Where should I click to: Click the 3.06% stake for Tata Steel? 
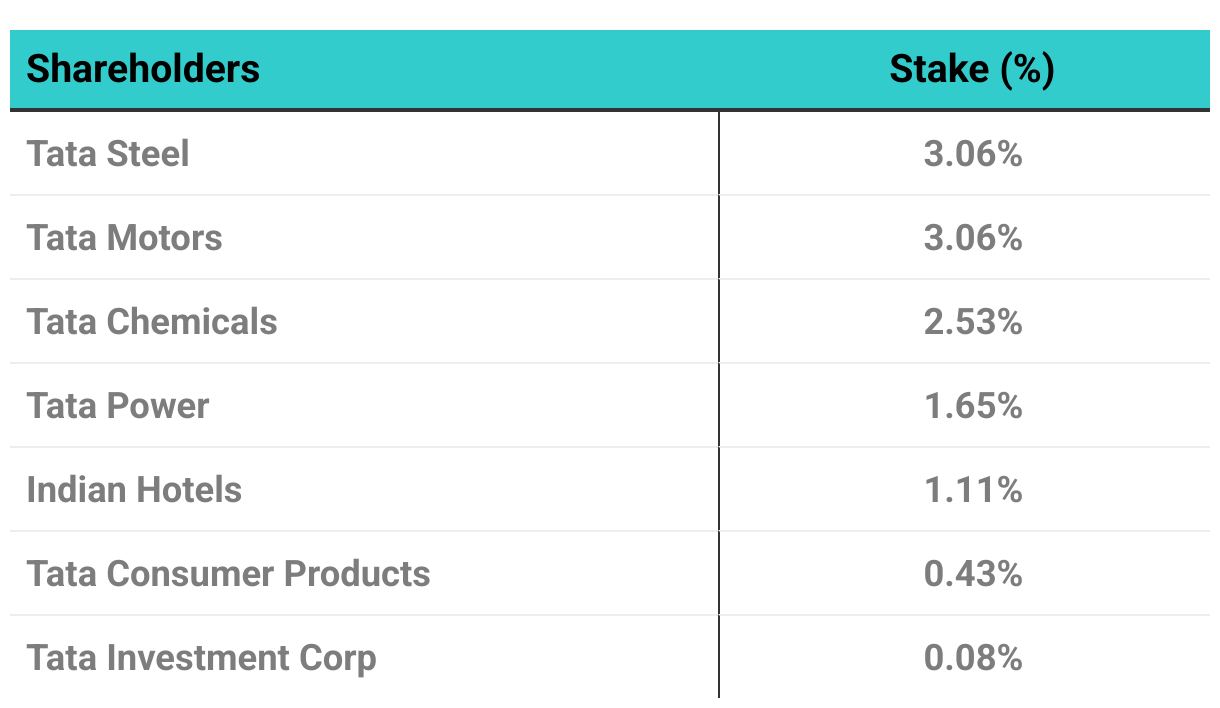click(972, 154)
